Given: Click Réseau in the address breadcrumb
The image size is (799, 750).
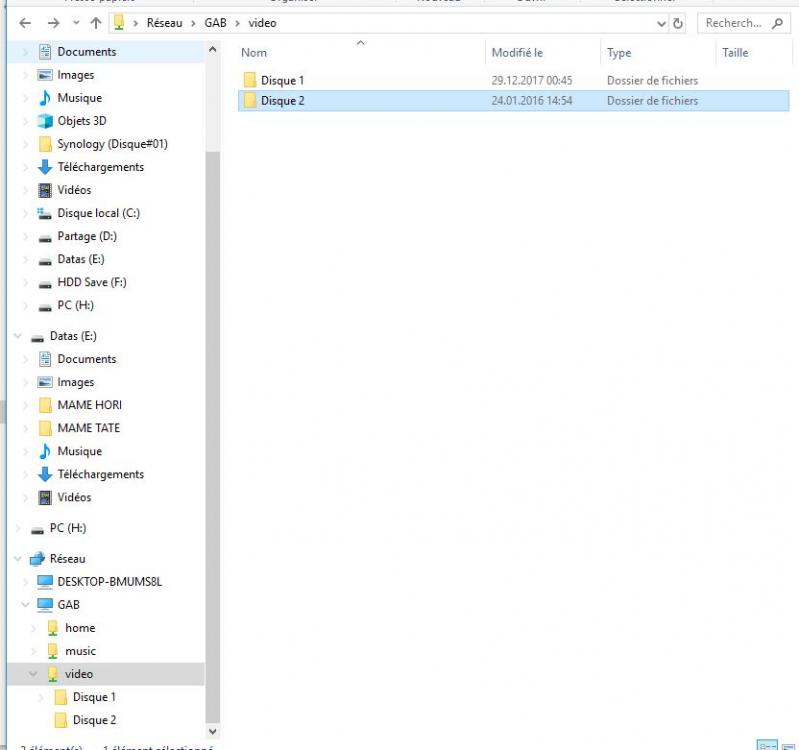Looking at the screenshot, I should [x=163, y=23].
